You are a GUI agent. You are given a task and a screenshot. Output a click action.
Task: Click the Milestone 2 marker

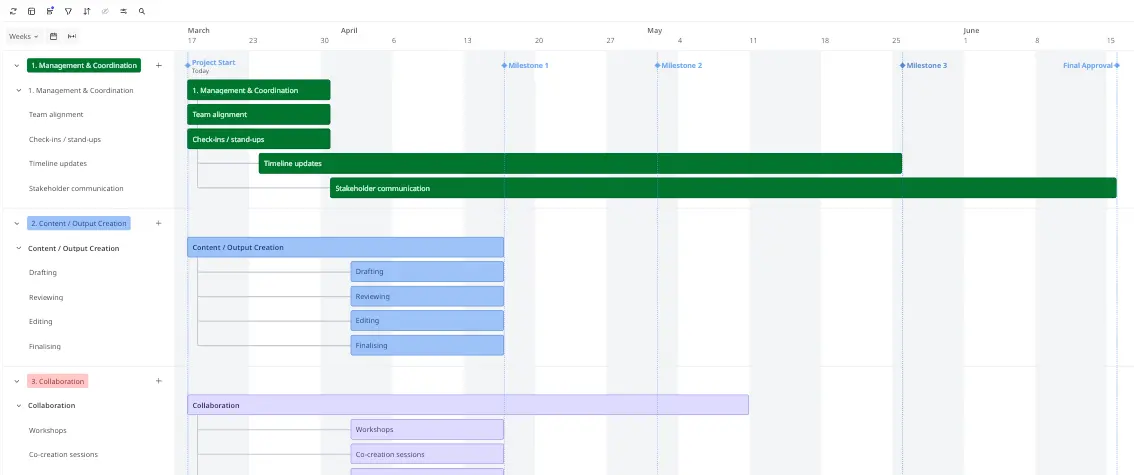[657, 65]
